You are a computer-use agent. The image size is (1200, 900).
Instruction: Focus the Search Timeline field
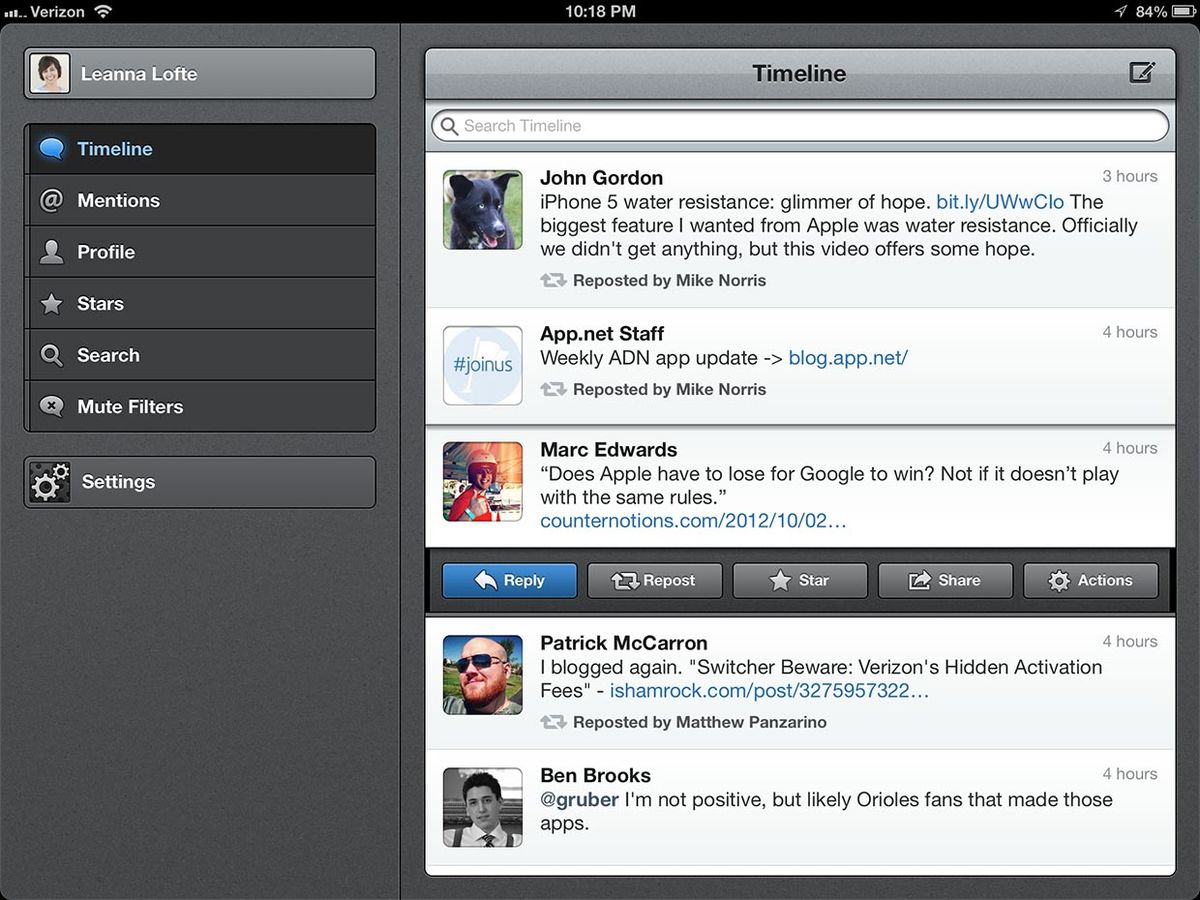(x=800, y=126)
